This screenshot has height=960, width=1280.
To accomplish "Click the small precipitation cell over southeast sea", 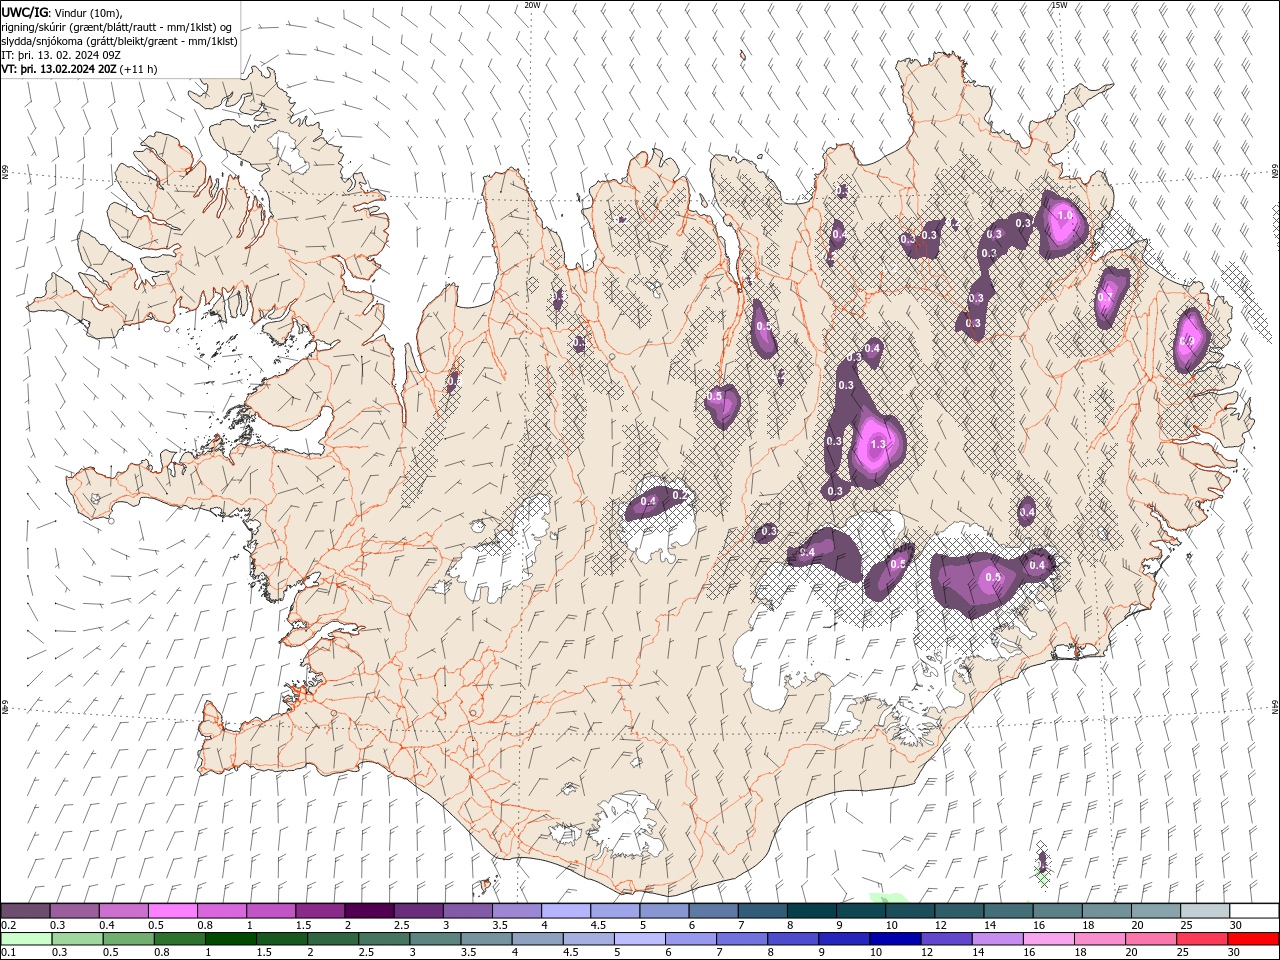I will coord(1043,860).
